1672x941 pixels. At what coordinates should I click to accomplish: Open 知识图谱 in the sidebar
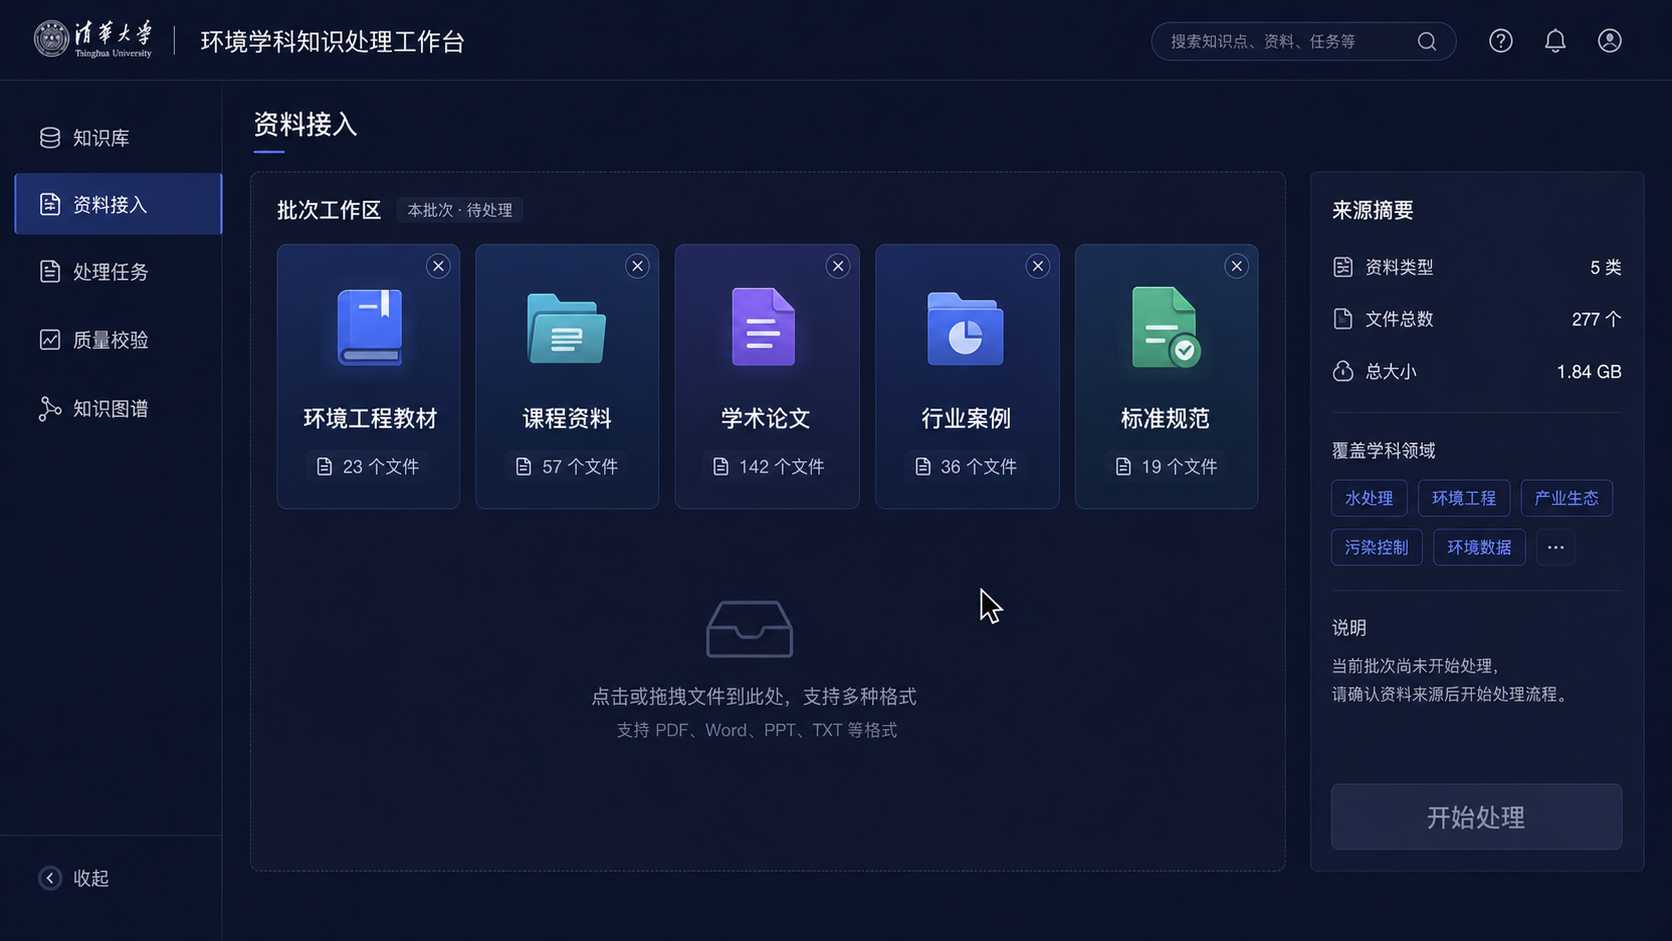pyautogui.click(x=118, y=409)
